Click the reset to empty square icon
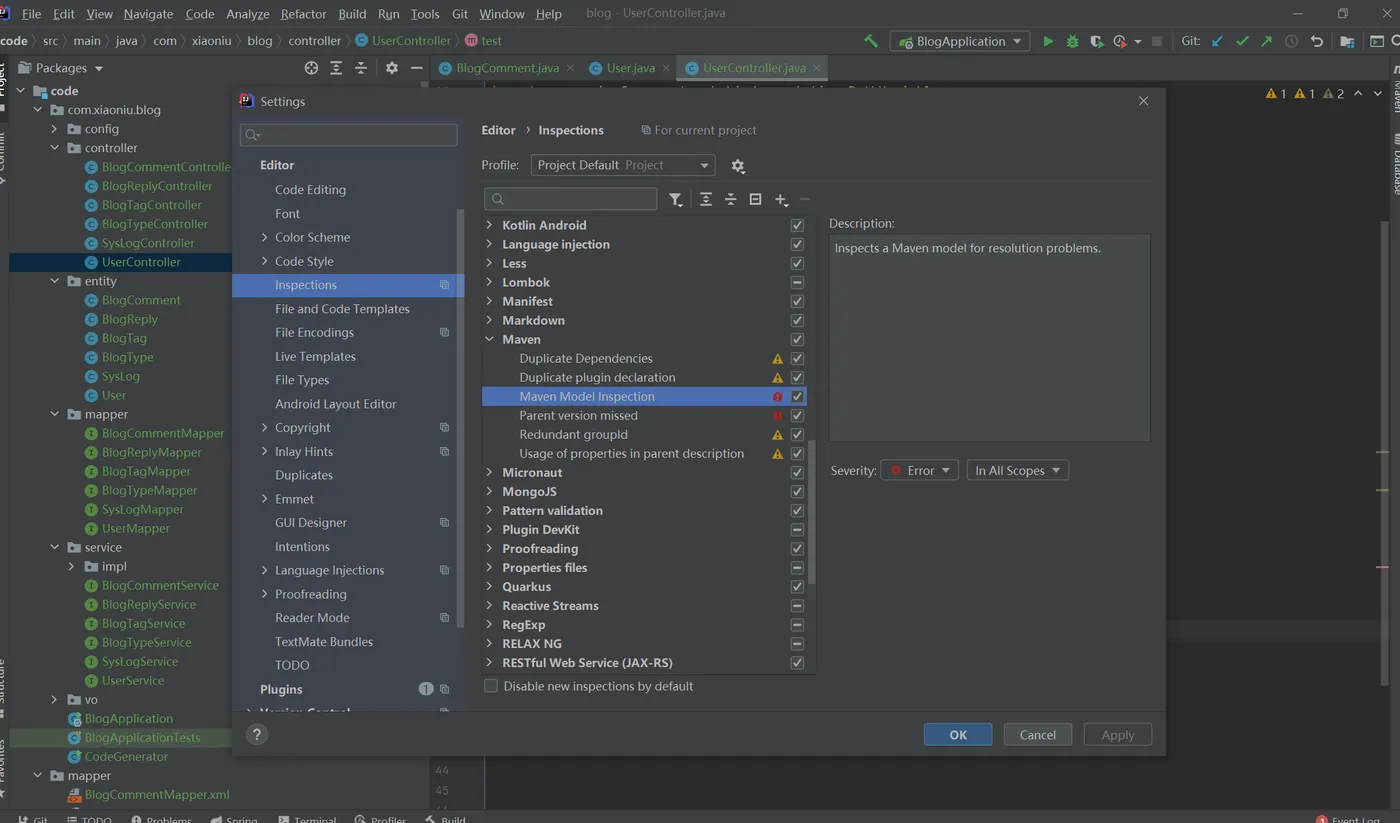 (x=755, y=199)
